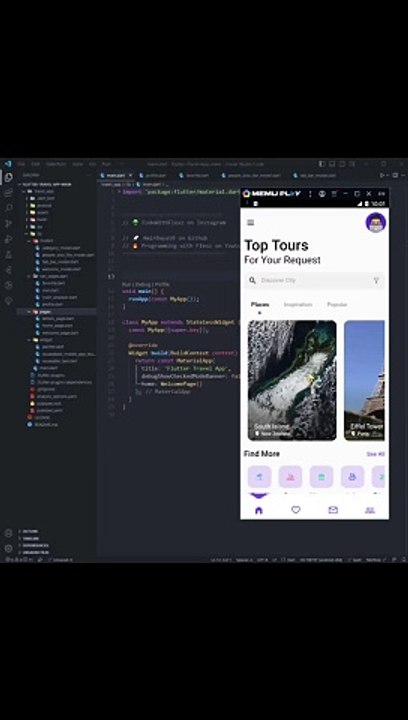Open the hamburger menu in travel app
408x720 pixels.
(251, 223)
